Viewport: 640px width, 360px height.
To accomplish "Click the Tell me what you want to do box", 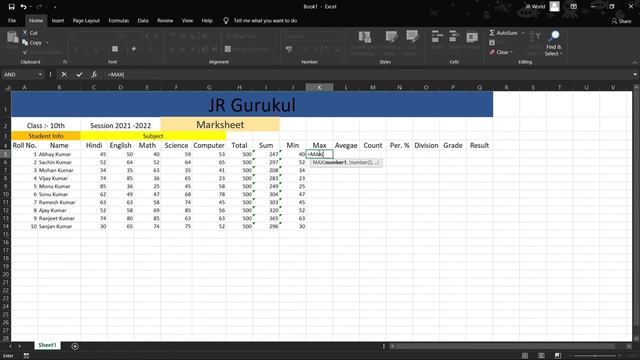I will [x=265, y=20].
